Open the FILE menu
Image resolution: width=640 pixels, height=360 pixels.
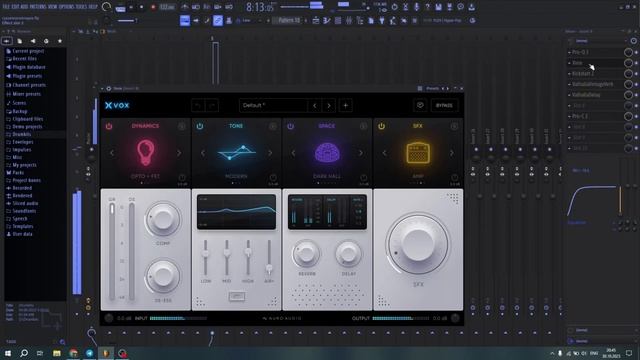click(x=7, y=7)
